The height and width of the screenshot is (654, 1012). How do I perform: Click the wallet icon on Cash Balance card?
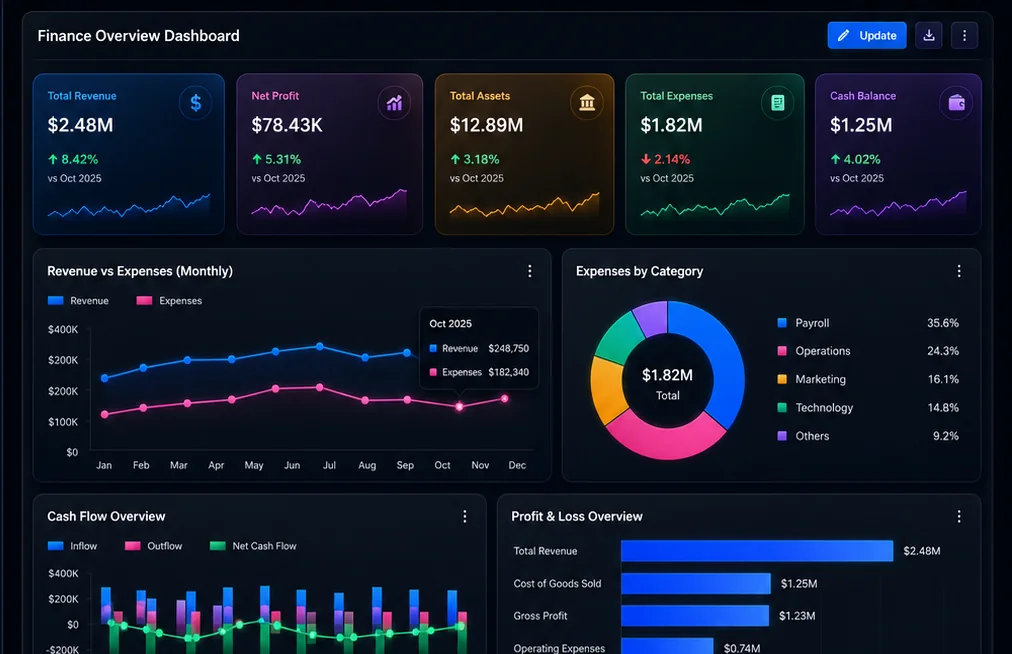[x=956, y=103]
